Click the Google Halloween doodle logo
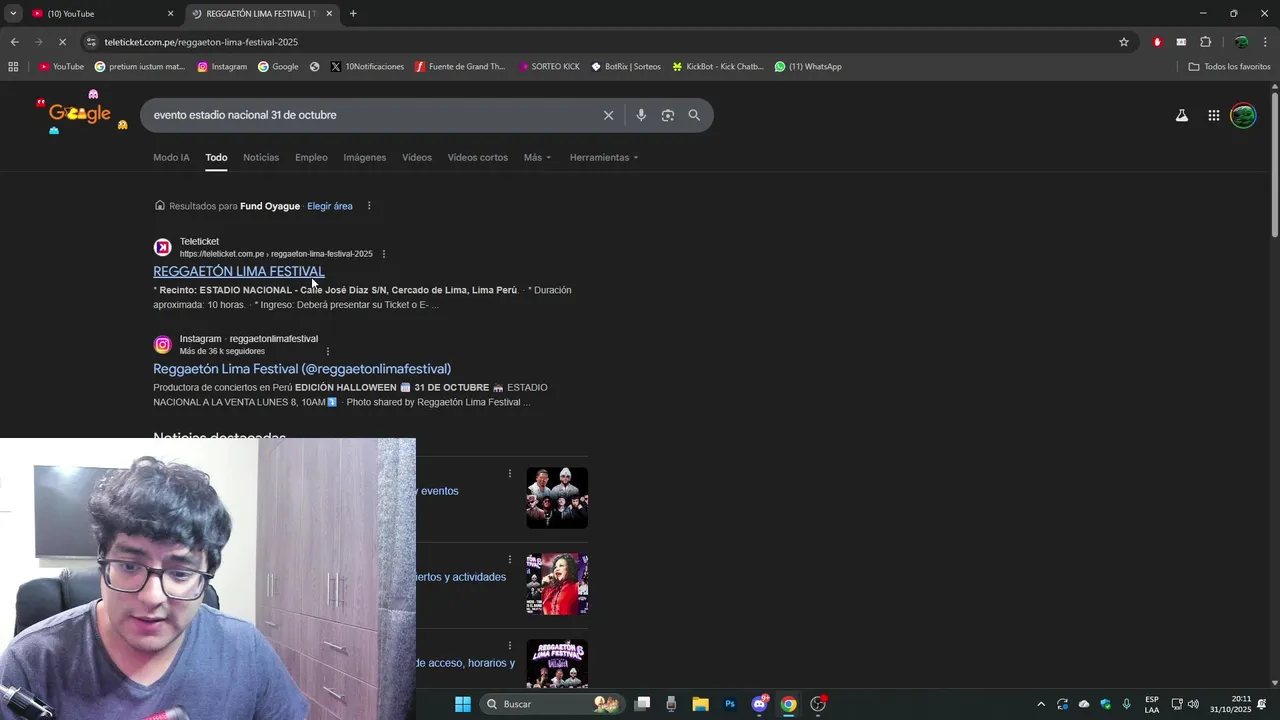This screenshot has height=720, width=1280. (x=81, y=113)
